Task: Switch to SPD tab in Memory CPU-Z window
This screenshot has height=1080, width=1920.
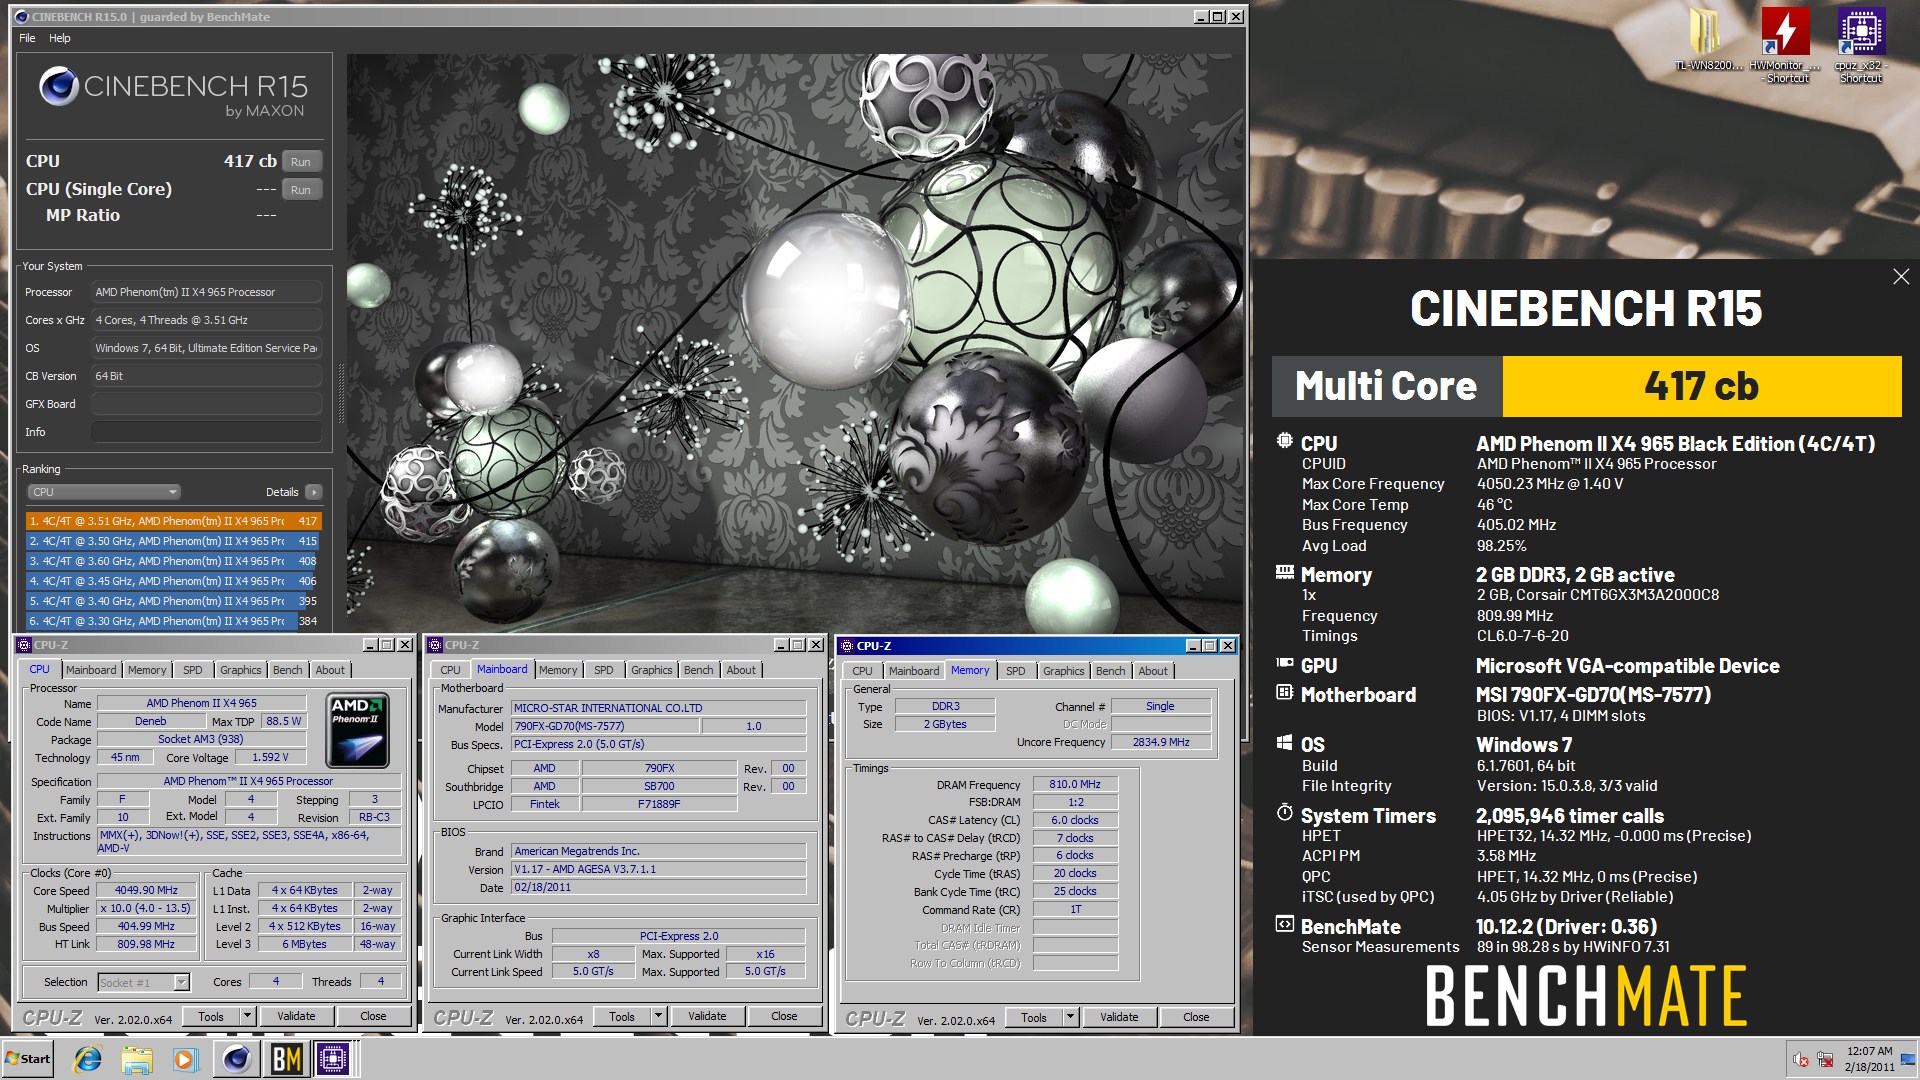Action: [1016, 671]
